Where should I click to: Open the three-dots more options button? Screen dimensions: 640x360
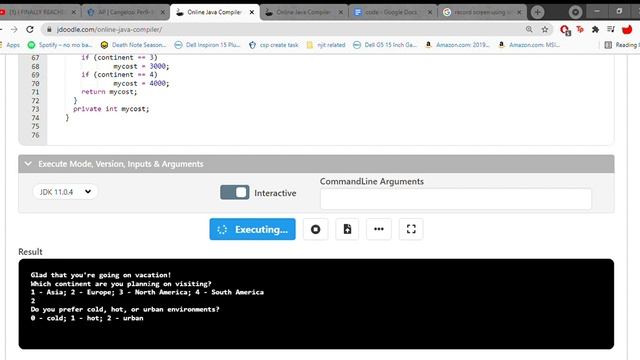coord(379,229)
